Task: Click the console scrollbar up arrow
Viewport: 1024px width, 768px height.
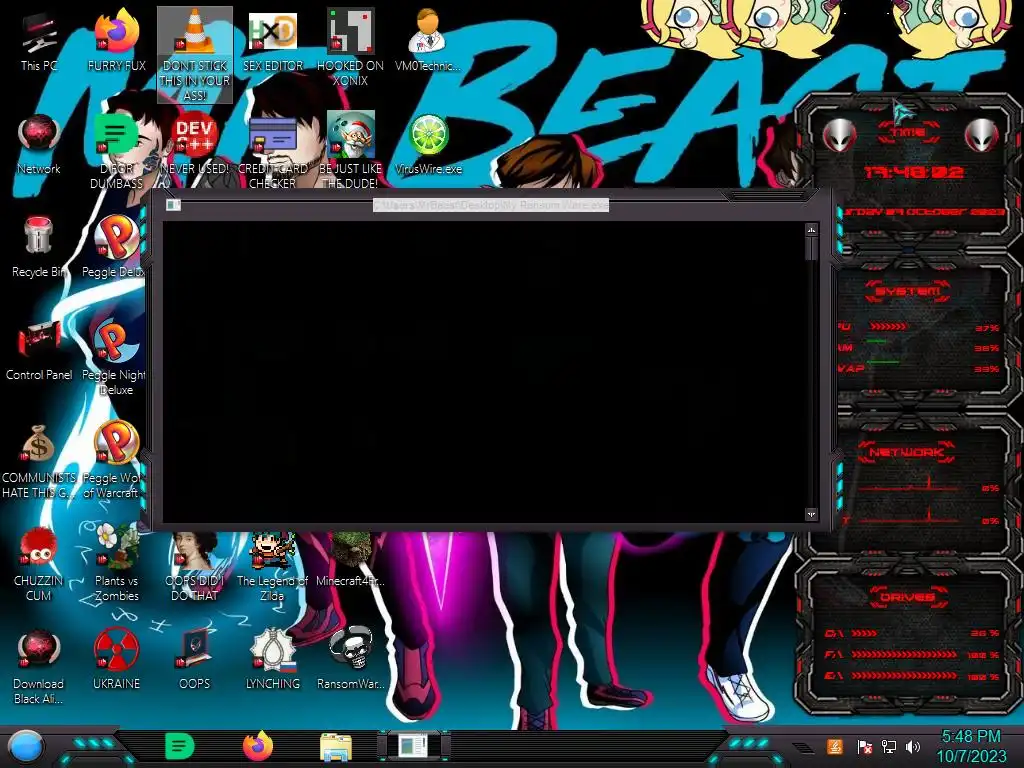Action: pyautogui.click(x=811, y=230)
